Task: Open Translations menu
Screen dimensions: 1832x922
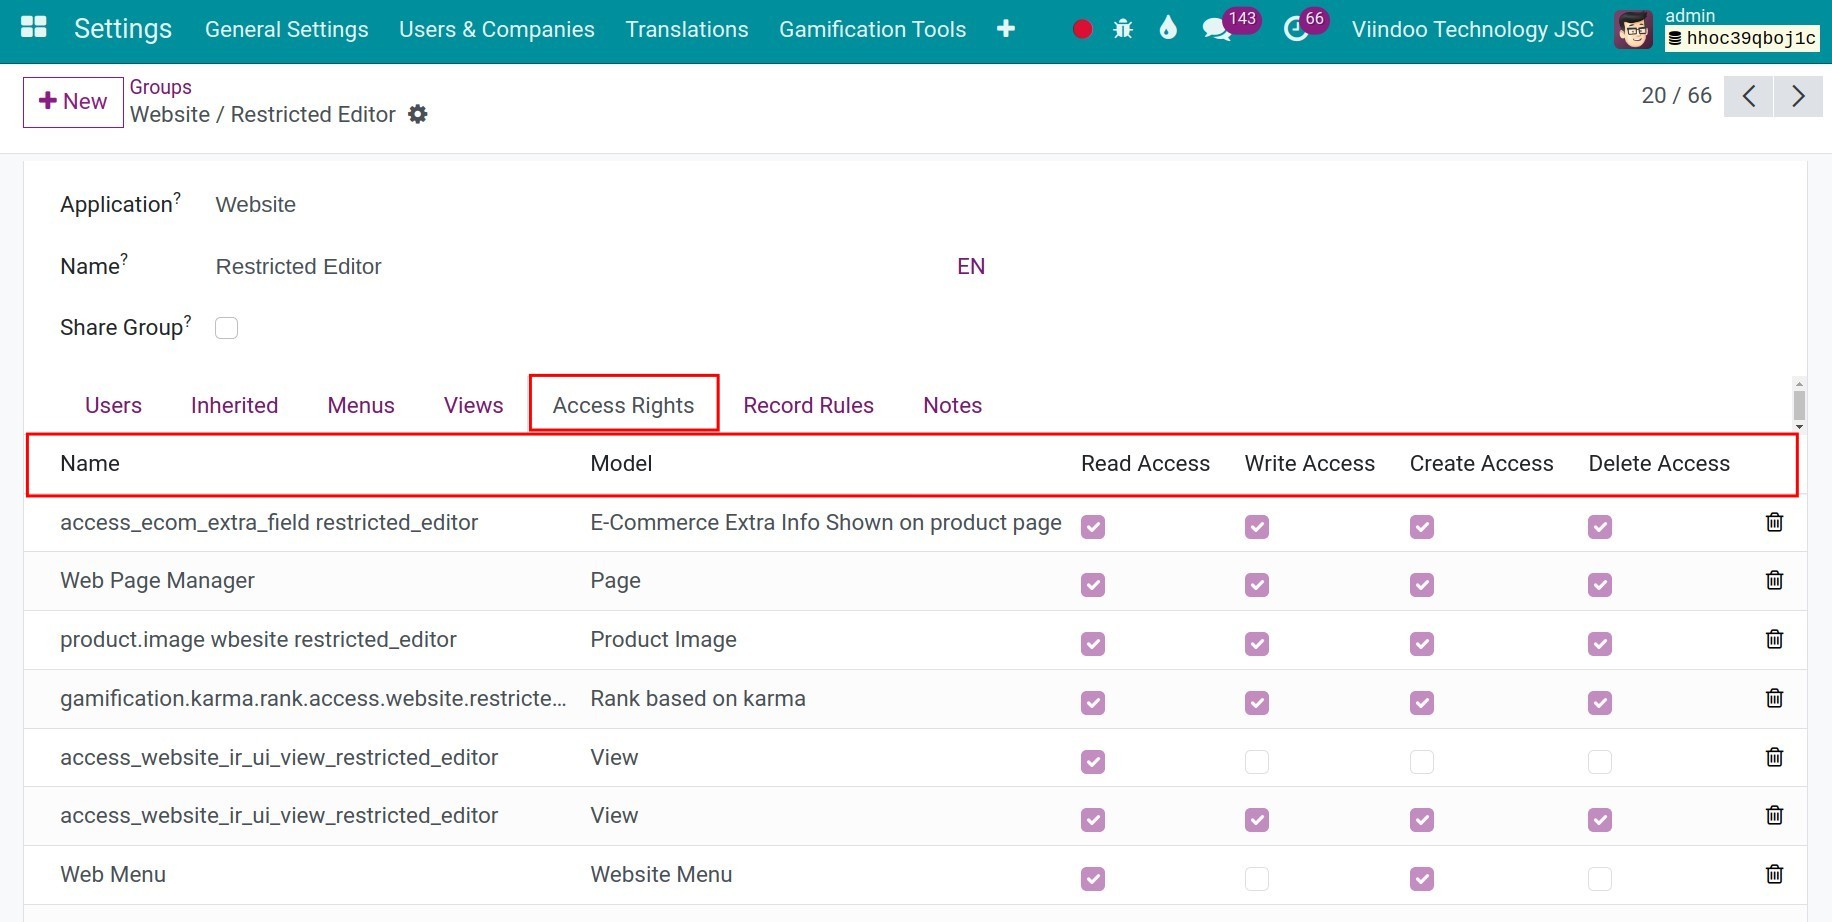Action: 687,29
